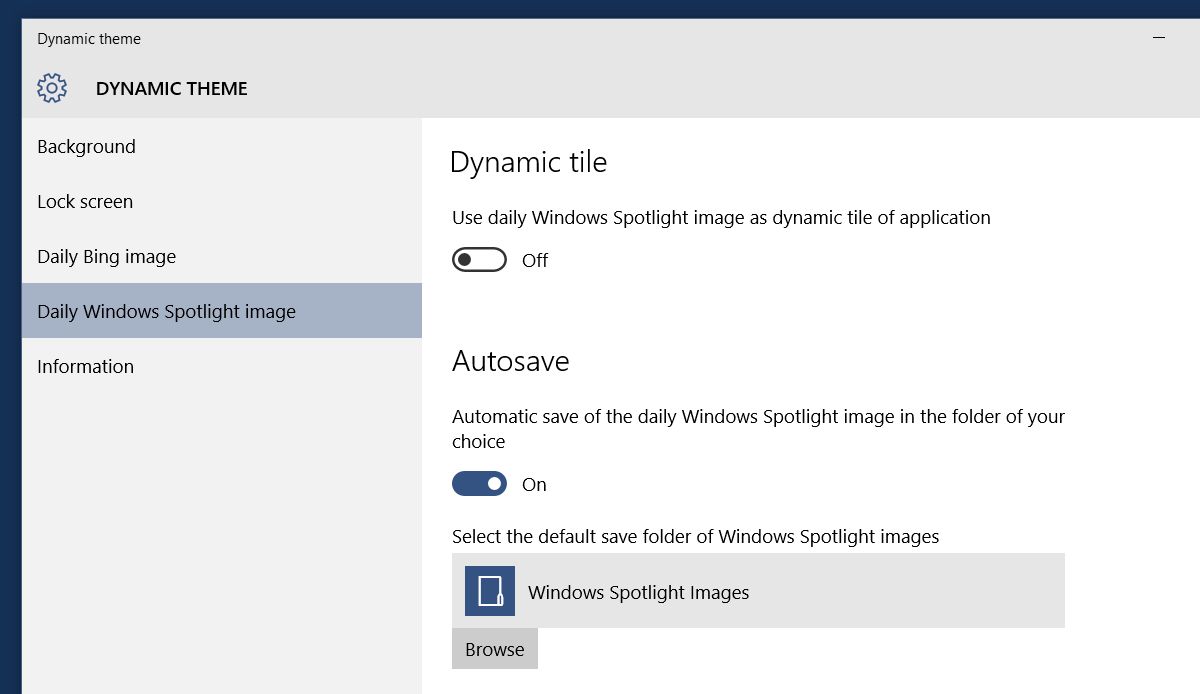
Task: Click the 'Automatic save of the daily' description
Action: pyautogui.click(x=758, y=429)
